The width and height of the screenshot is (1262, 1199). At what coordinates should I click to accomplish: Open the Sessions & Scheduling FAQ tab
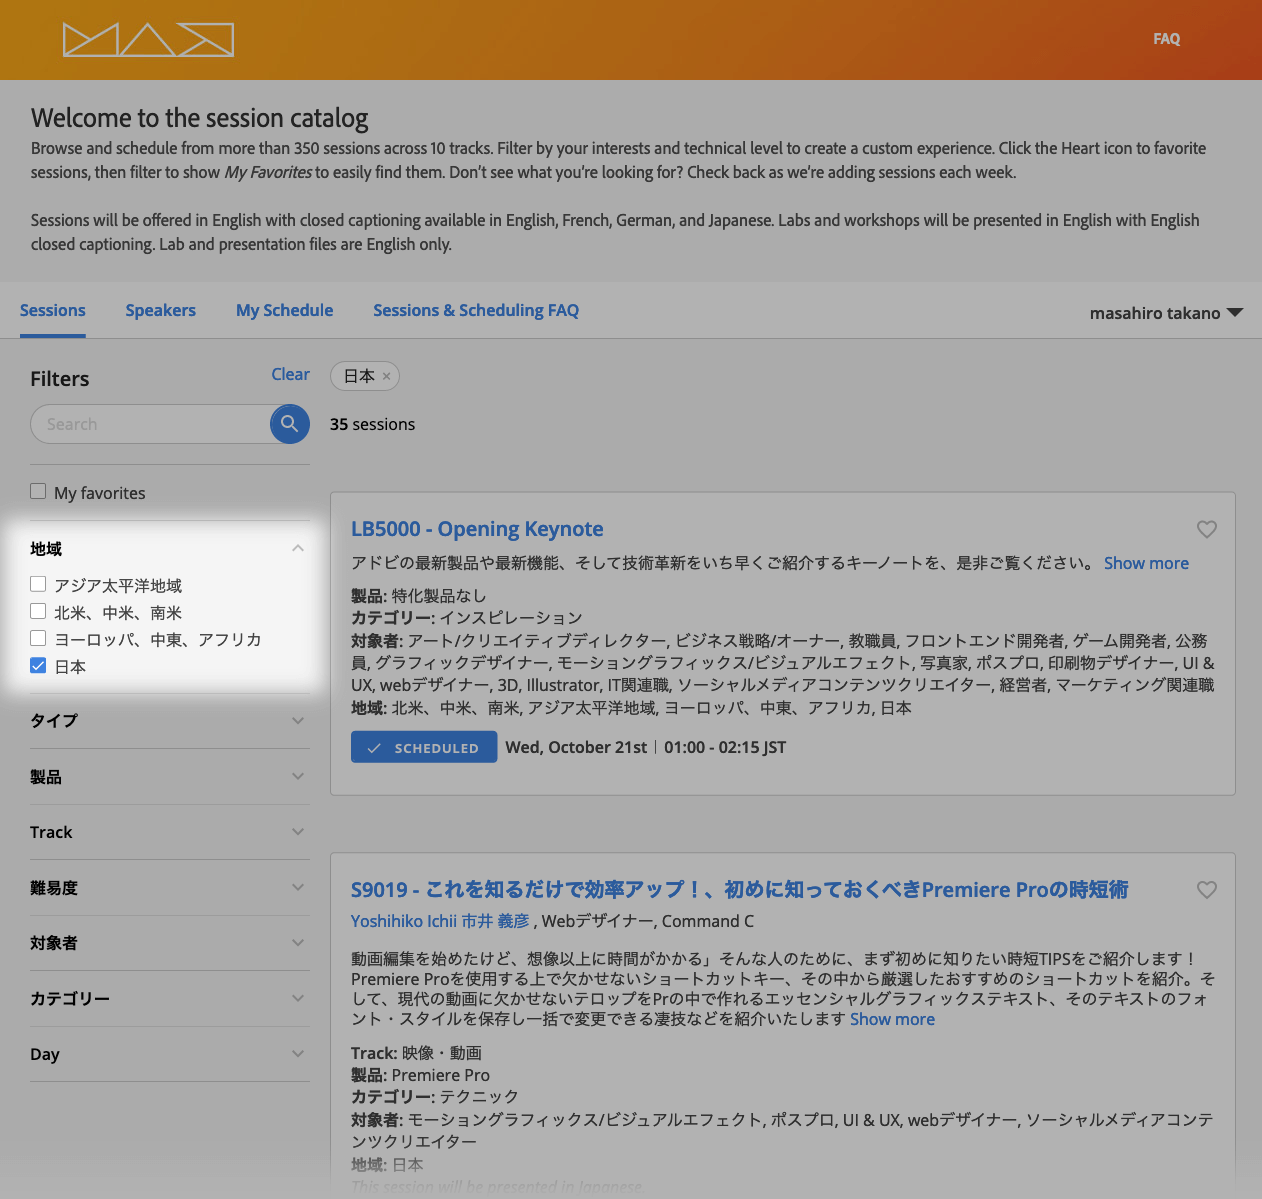[x=476, y=310]
